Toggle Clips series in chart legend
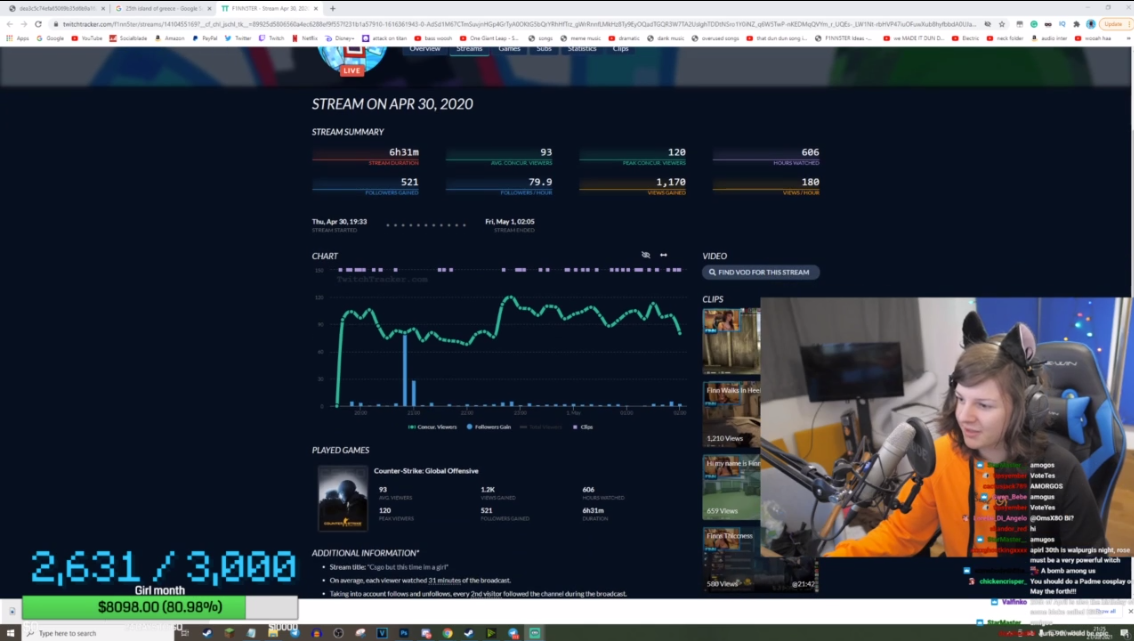1134x641 pixels. [x=582, y=427]
